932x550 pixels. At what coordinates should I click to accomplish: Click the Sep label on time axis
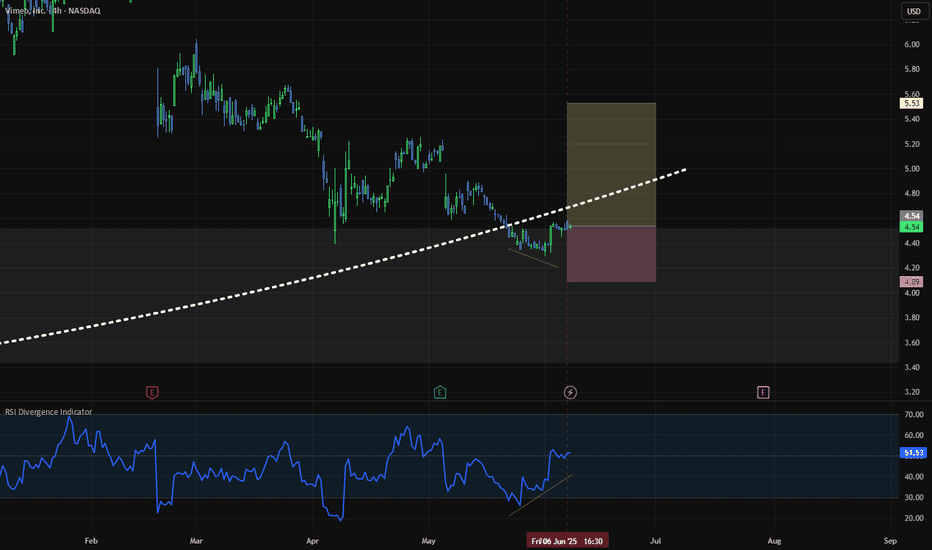(x=890, y=541)
